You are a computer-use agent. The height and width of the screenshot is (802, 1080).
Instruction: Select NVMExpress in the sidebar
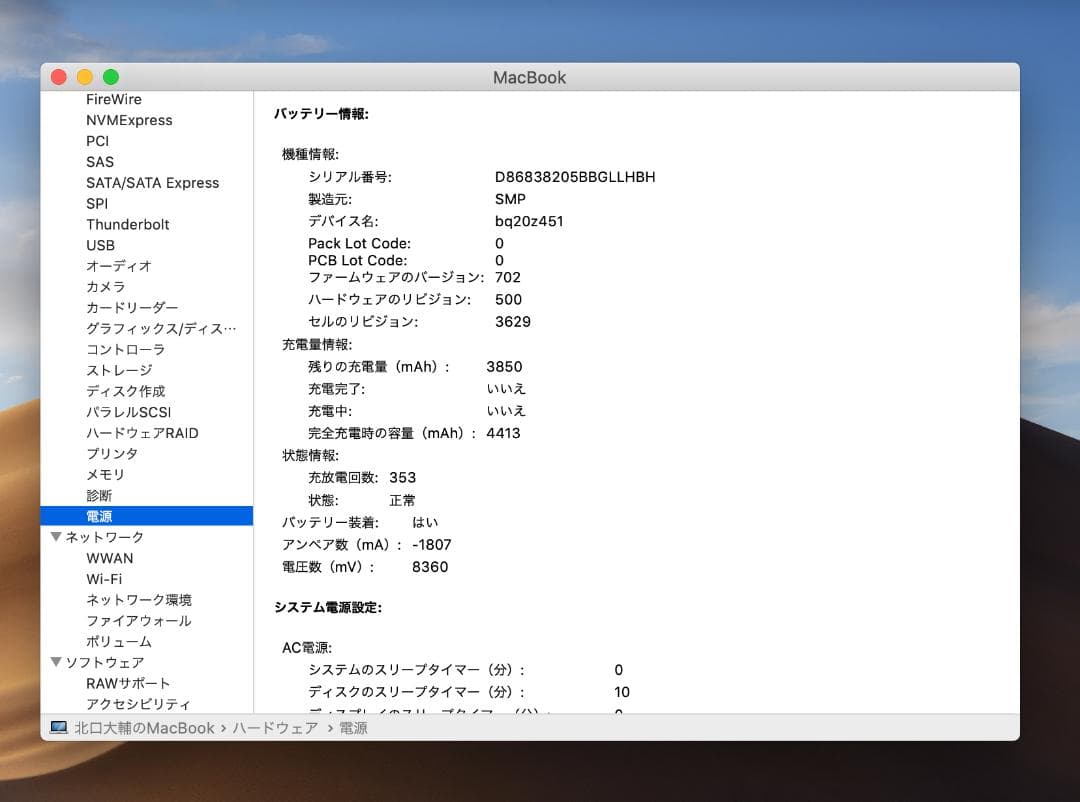pyautogui.click(x=129, y=119)
